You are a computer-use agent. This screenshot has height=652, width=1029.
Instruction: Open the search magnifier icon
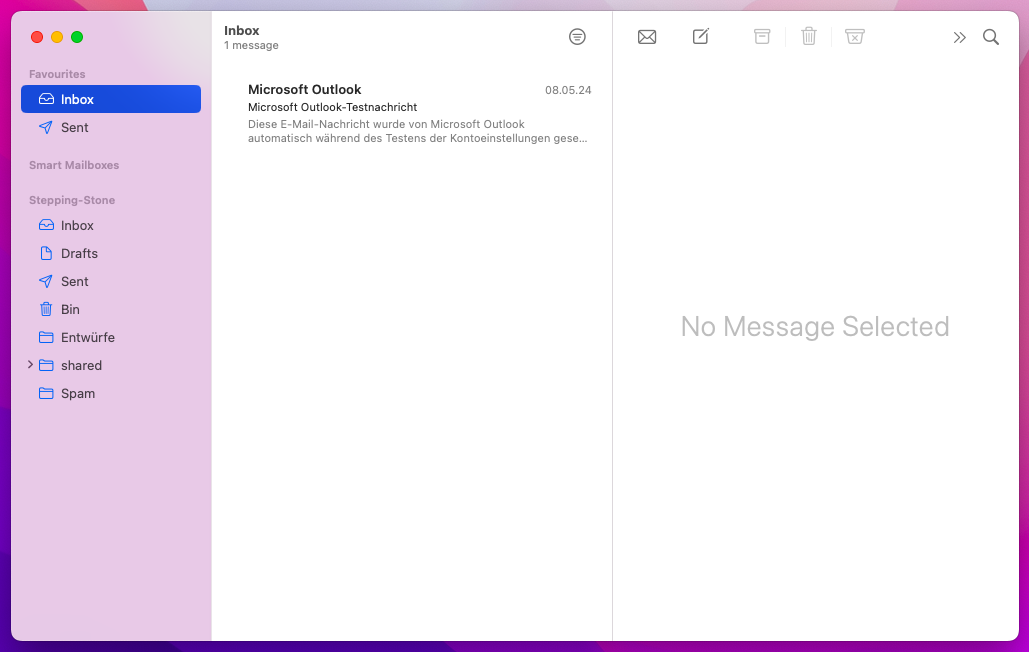coord(991,37)
